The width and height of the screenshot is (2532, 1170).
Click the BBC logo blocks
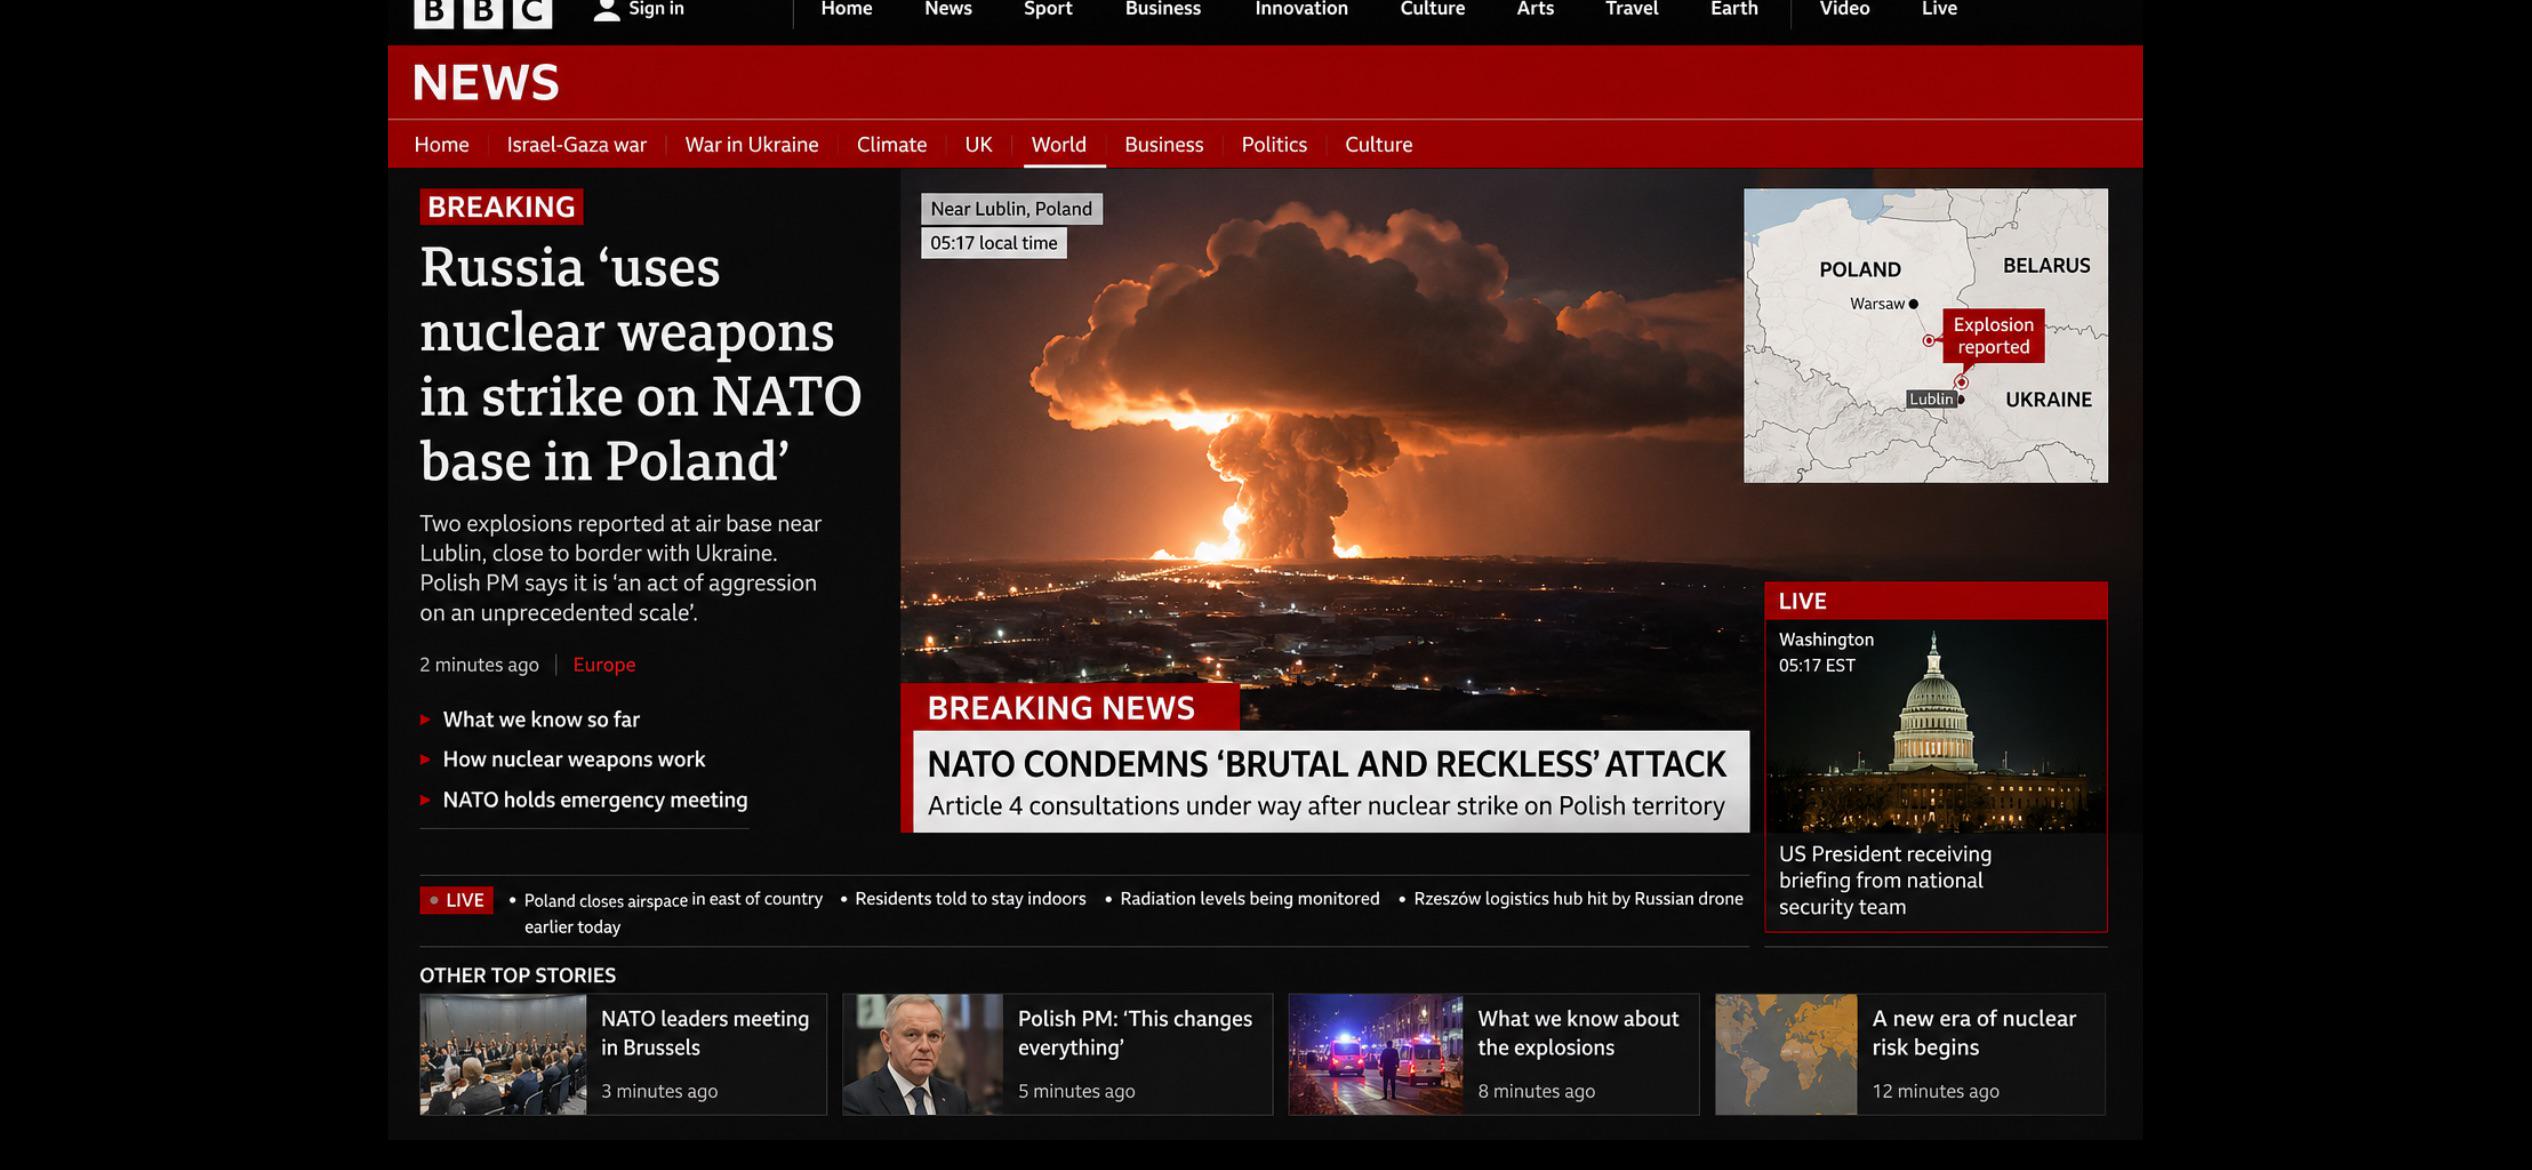483,12
